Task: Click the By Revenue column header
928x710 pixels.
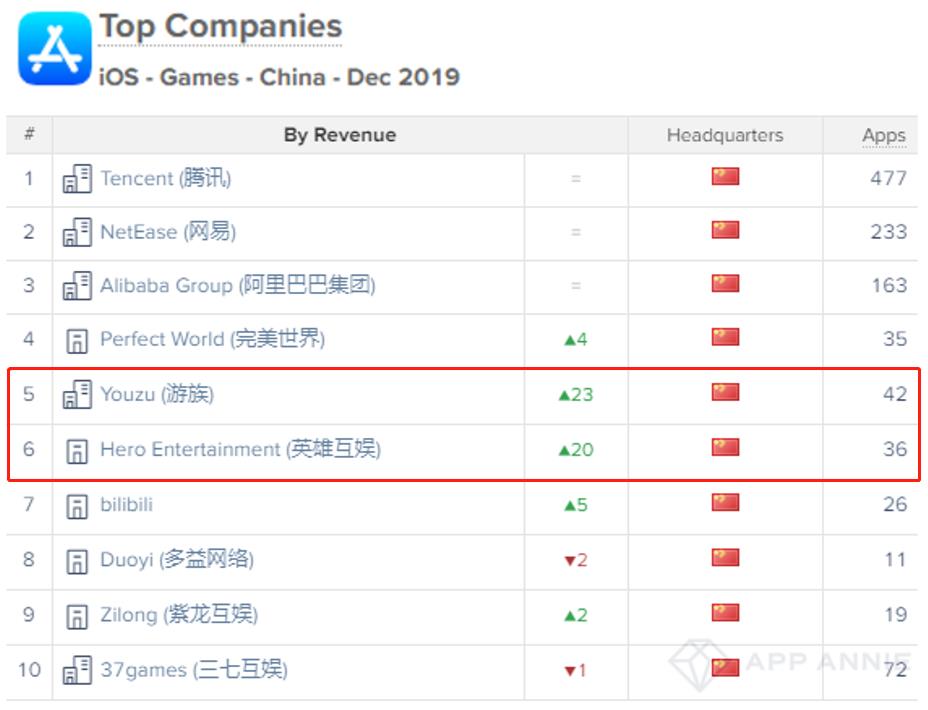Action: click(x=340, y=135)
